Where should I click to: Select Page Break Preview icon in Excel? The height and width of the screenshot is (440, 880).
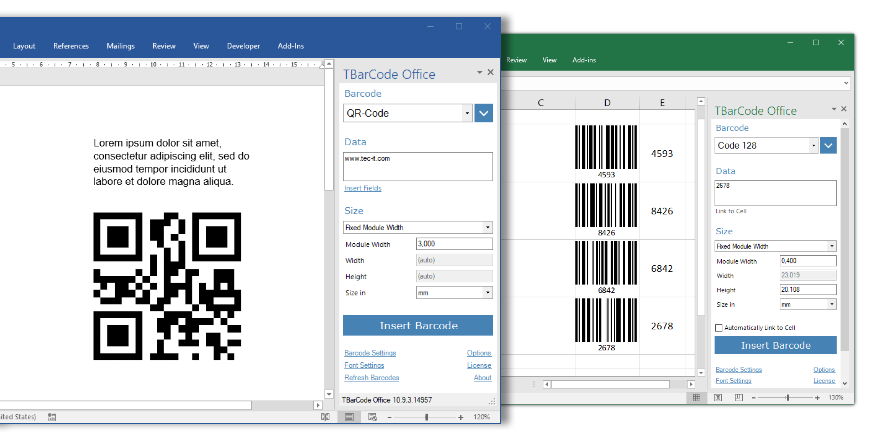pyautogui.click(x=739, y=397)
